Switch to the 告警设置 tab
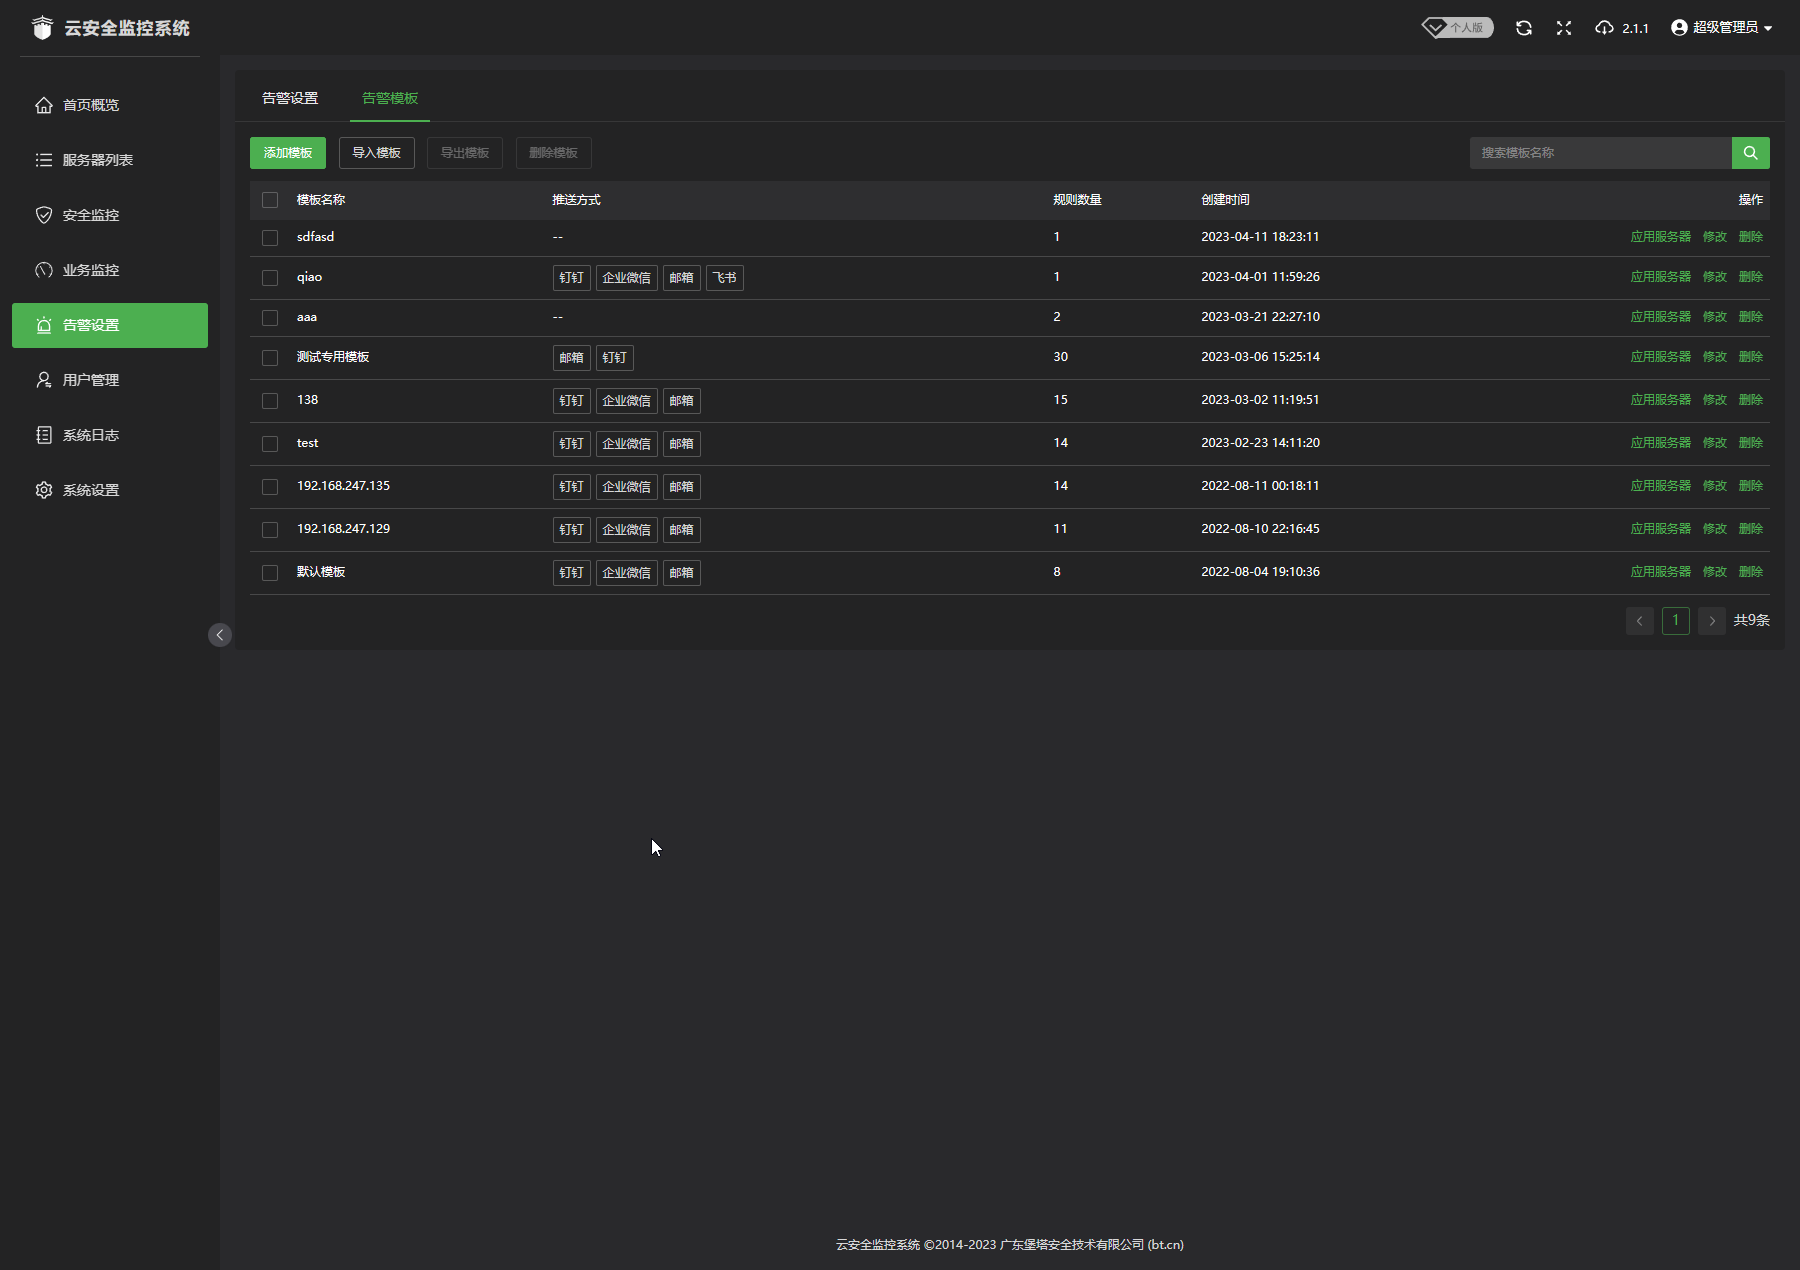The image size is (1800, 1270). [x=290, y=98]
